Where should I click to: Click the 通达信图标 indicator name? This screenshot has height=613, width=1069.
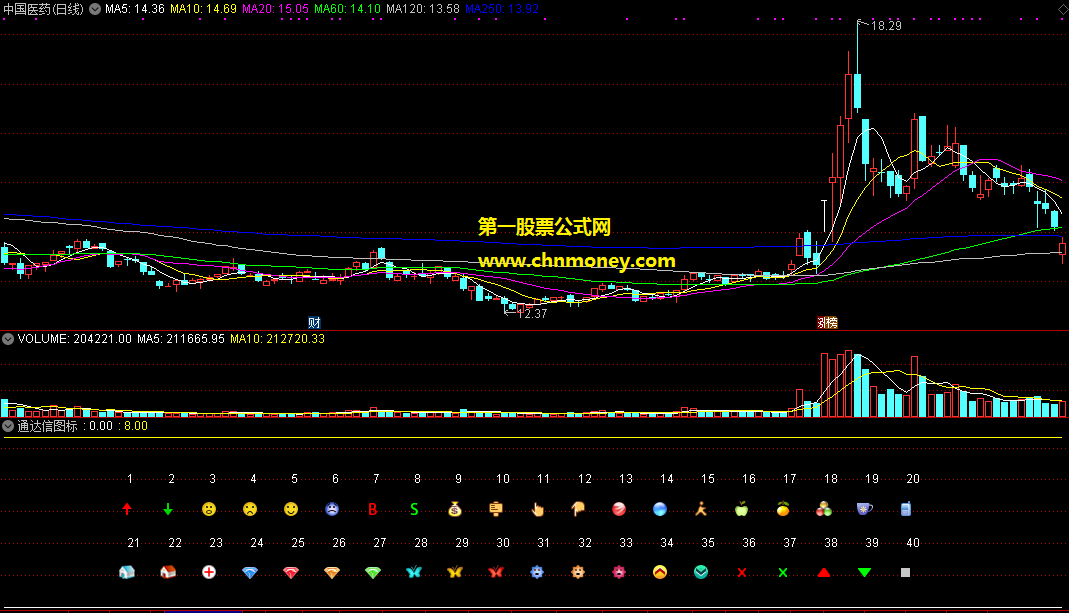coord(47,426)
